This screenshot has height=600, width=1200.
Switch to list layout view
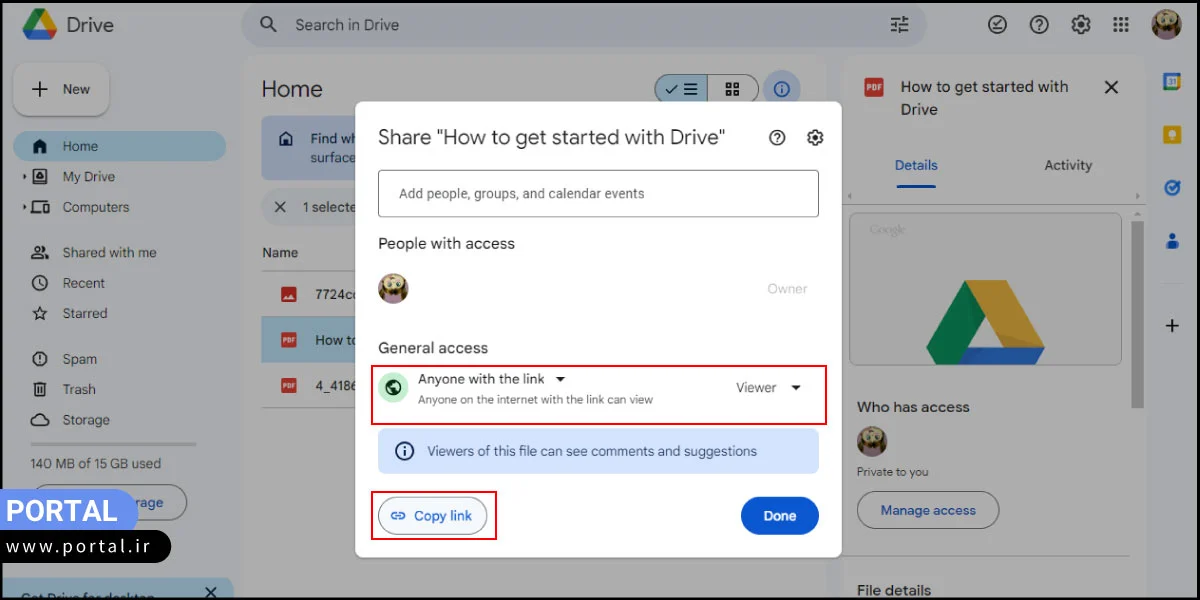(682, 89)
